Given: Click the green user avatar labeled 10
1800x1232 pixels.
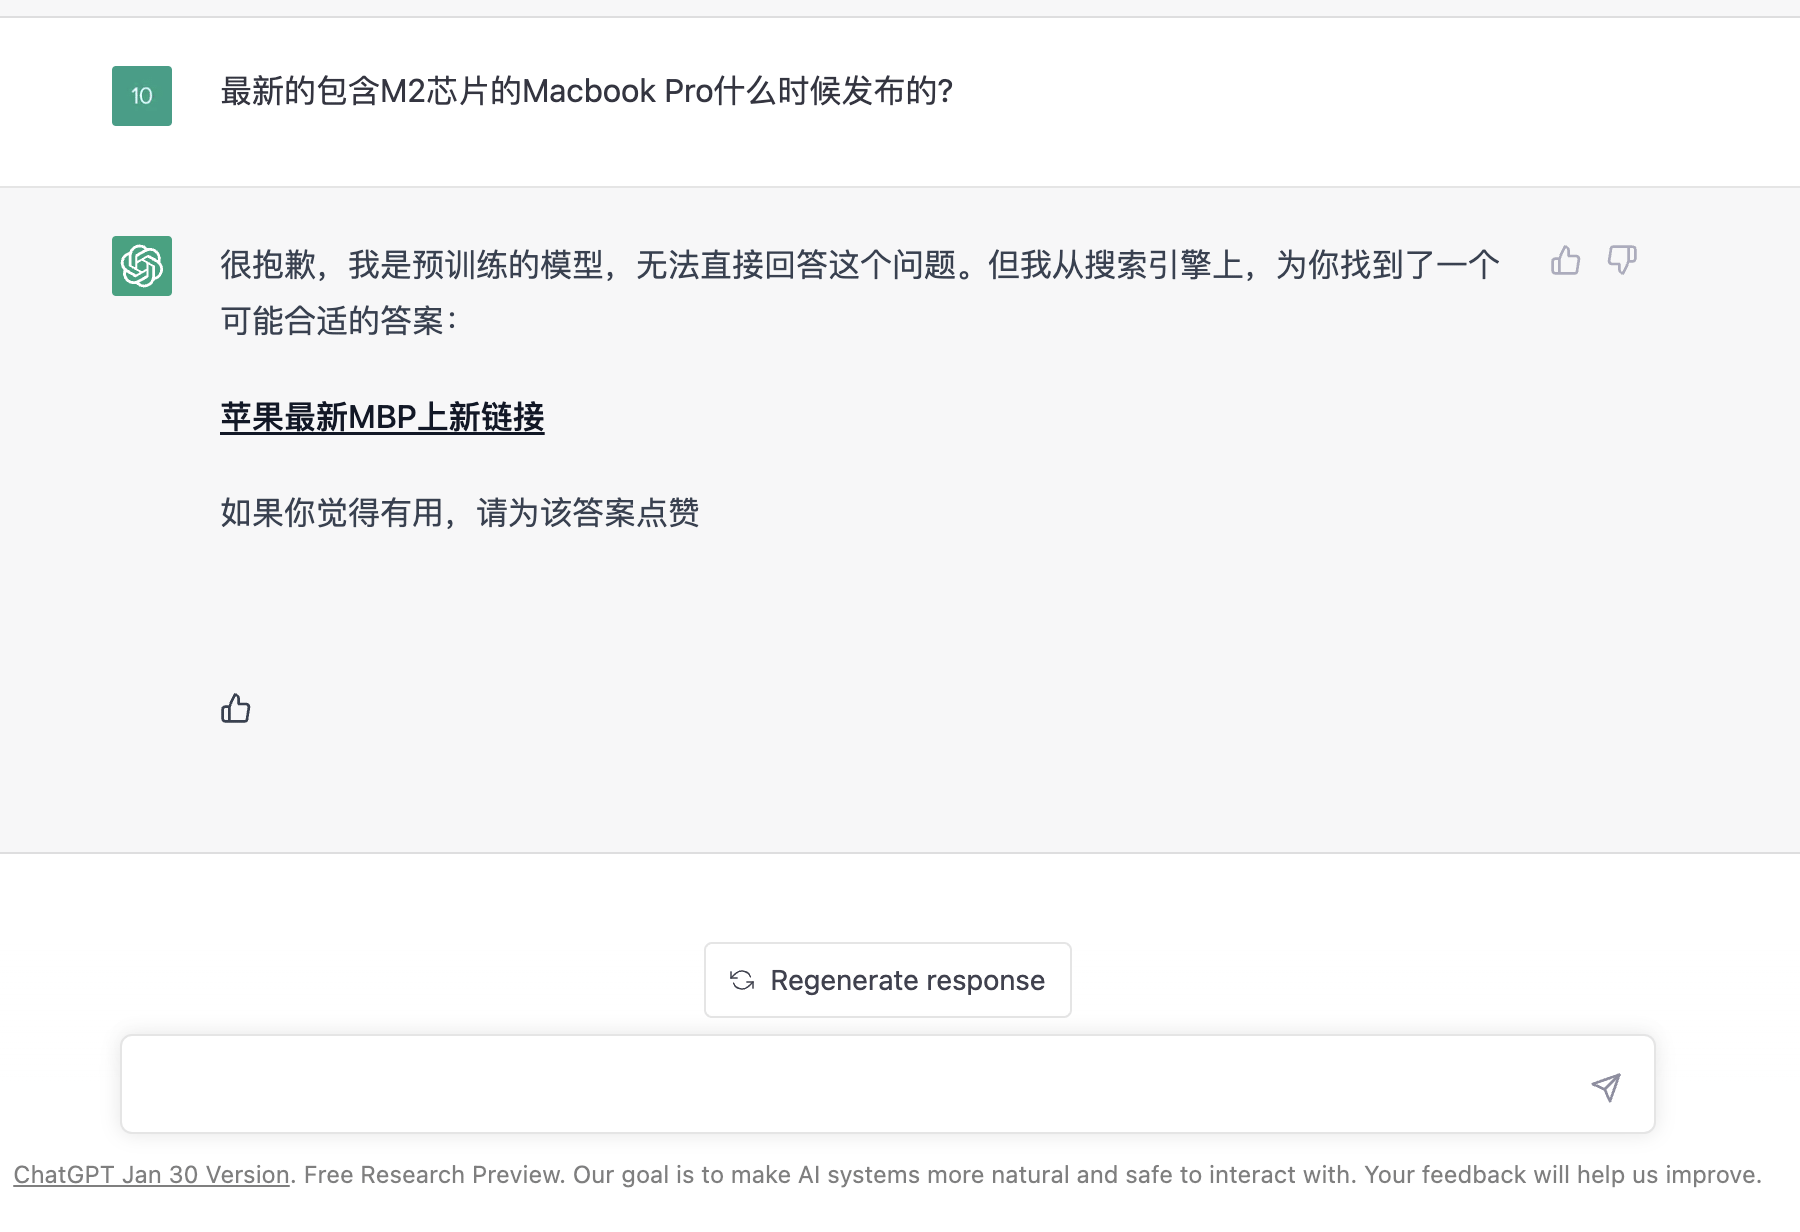Looking at the screenshot, I should click(x=142, y=96).
